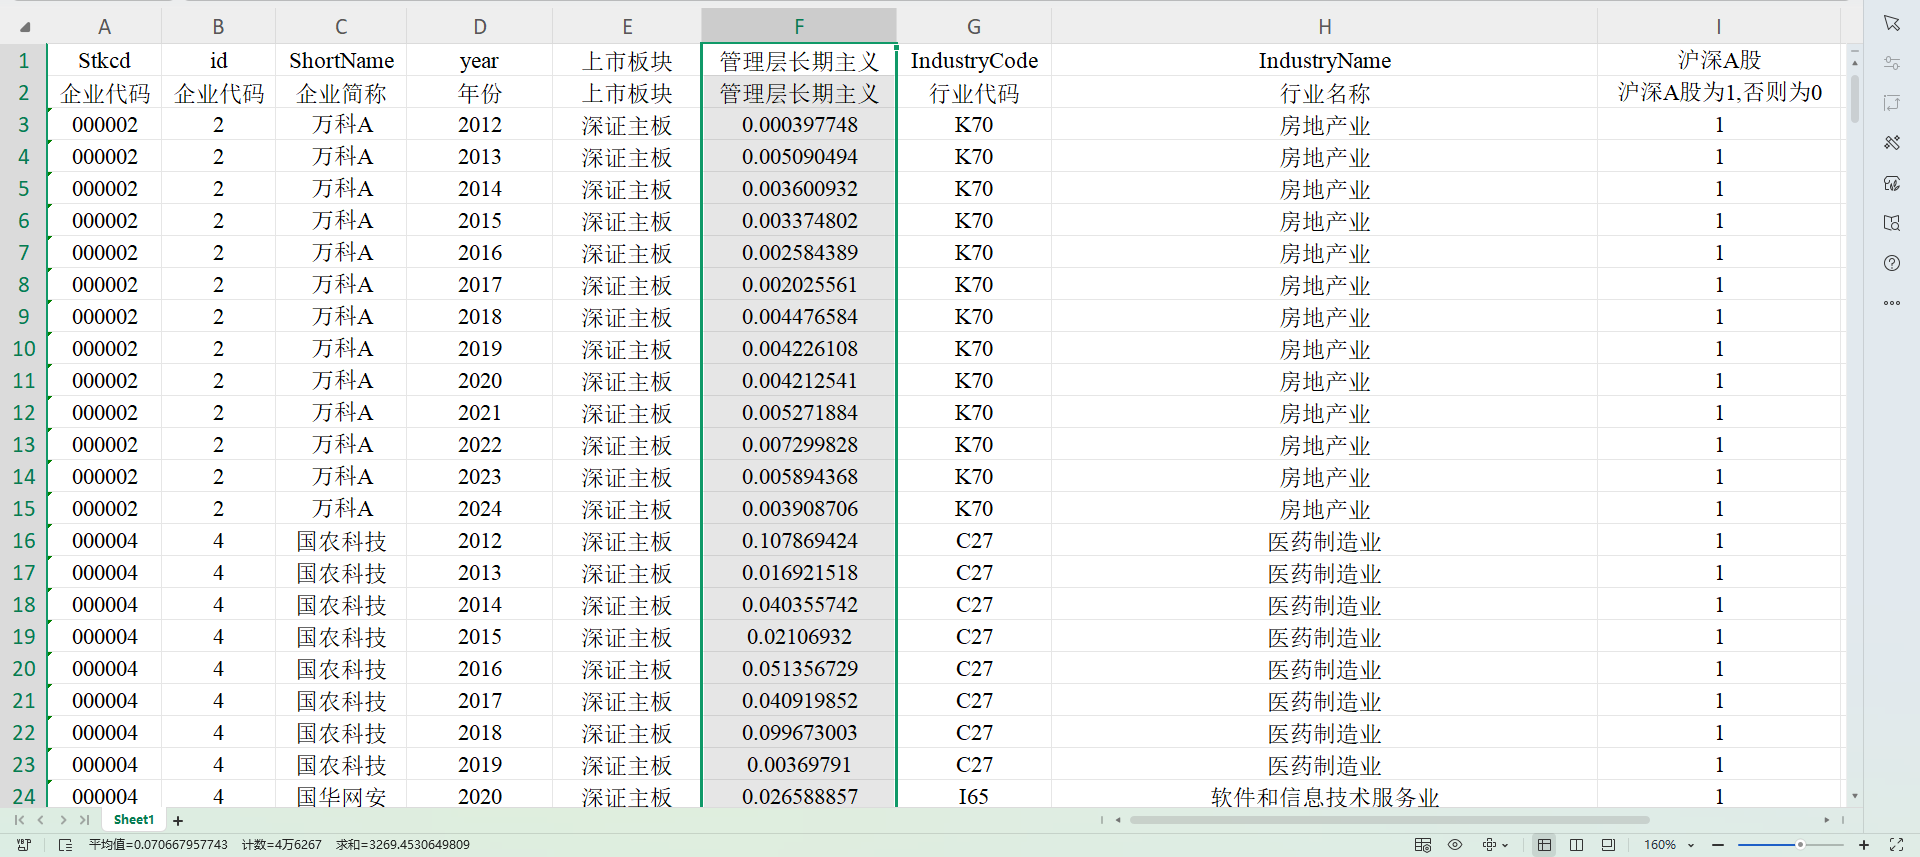Switch to the Sheet1 tab
This screenshot has width=1920, height=857.
(x=134, y=820)
